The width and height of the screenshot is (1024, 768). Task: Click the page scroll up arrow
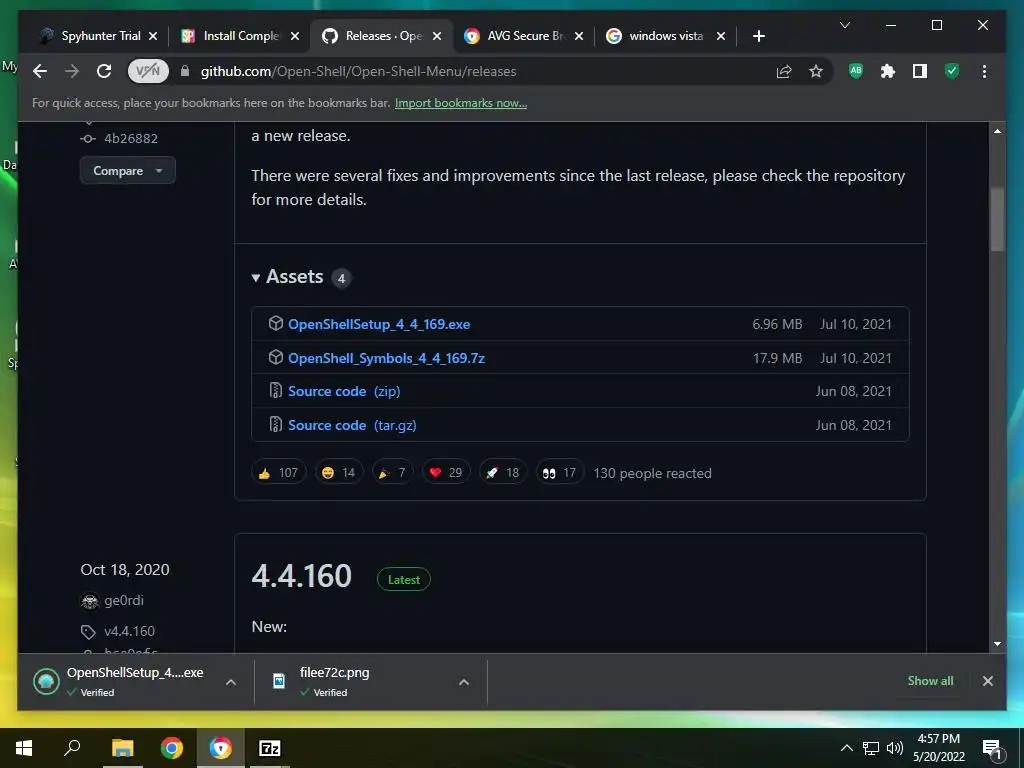point(997,131)
